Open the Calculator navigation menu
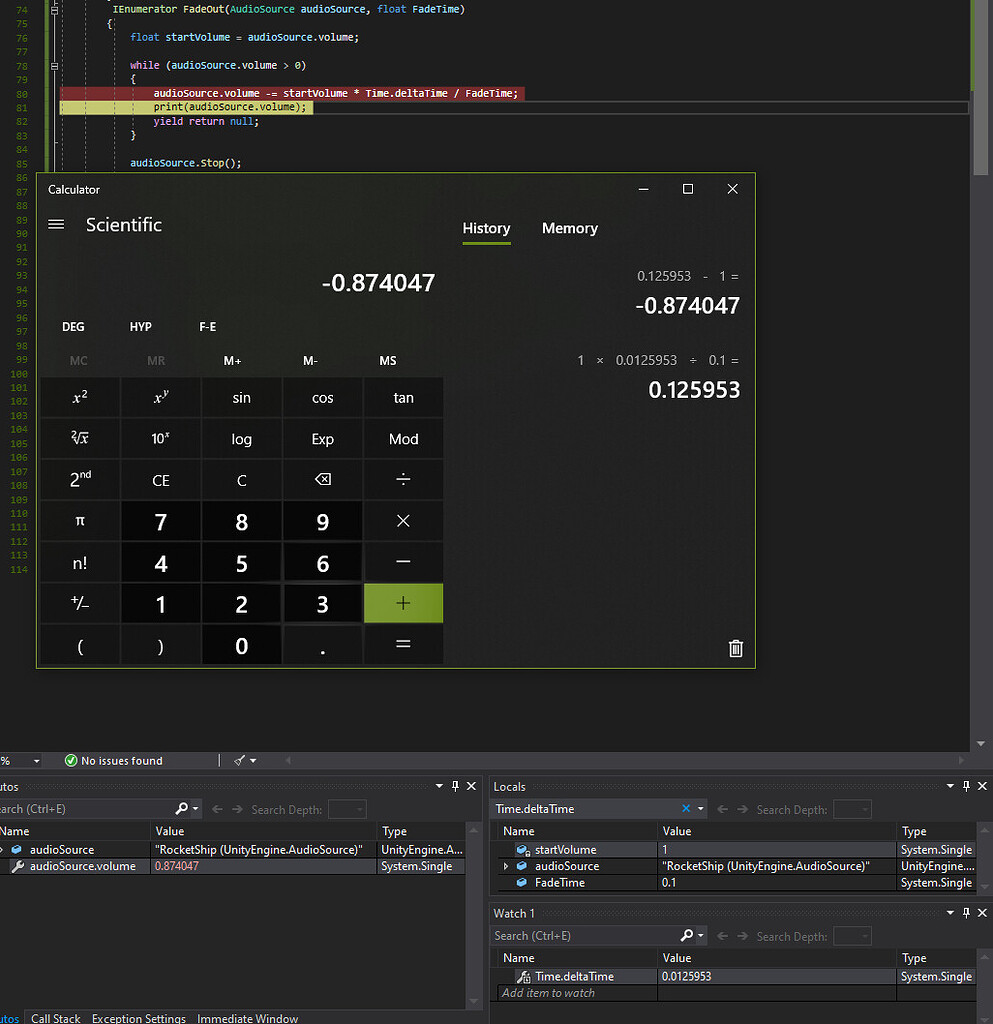 [56, 224]
